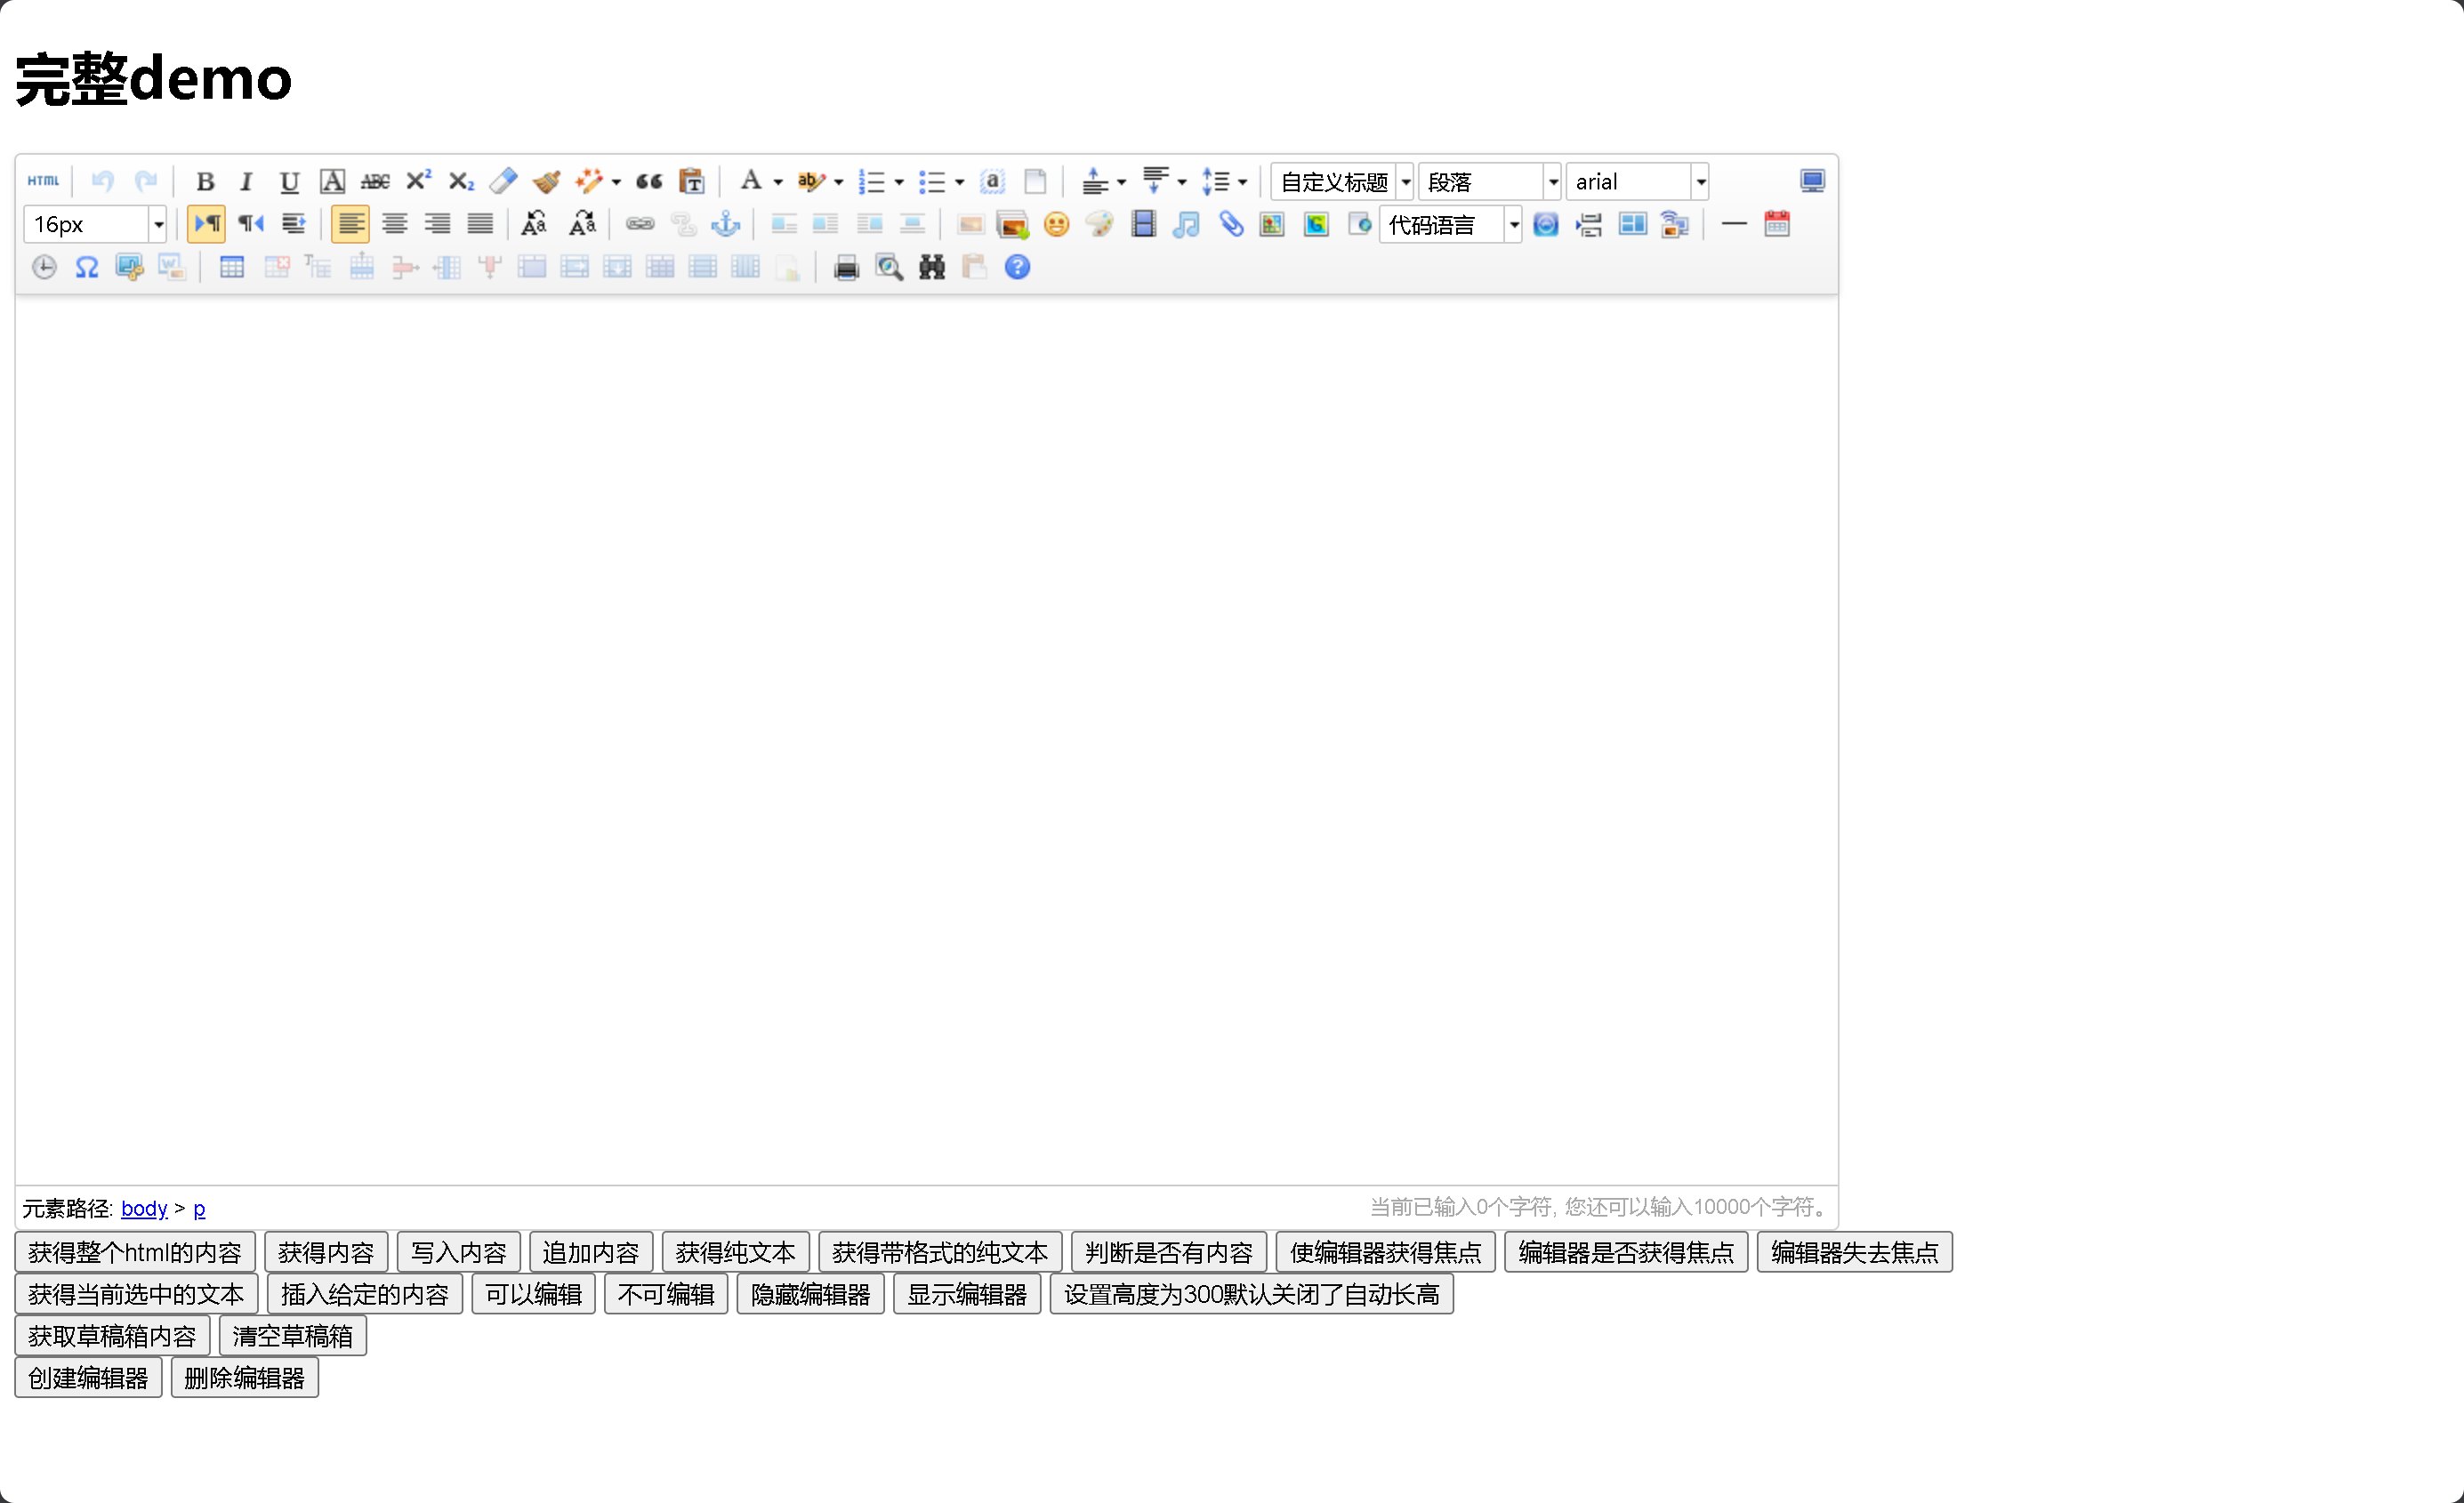Open help via the question mark icon
The image size is (2464, 1503).
click(x=1017, y=267)
